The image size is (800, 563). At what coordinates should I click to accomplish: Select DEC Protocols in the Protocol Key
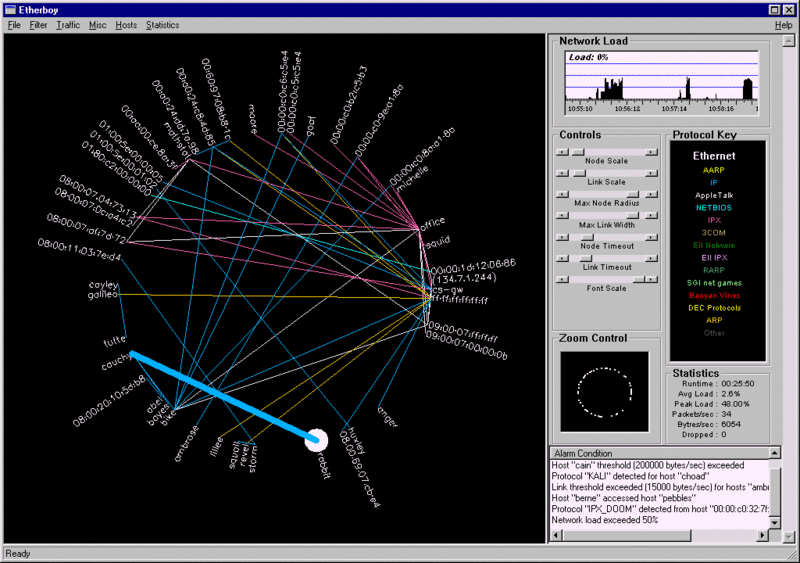714,308
